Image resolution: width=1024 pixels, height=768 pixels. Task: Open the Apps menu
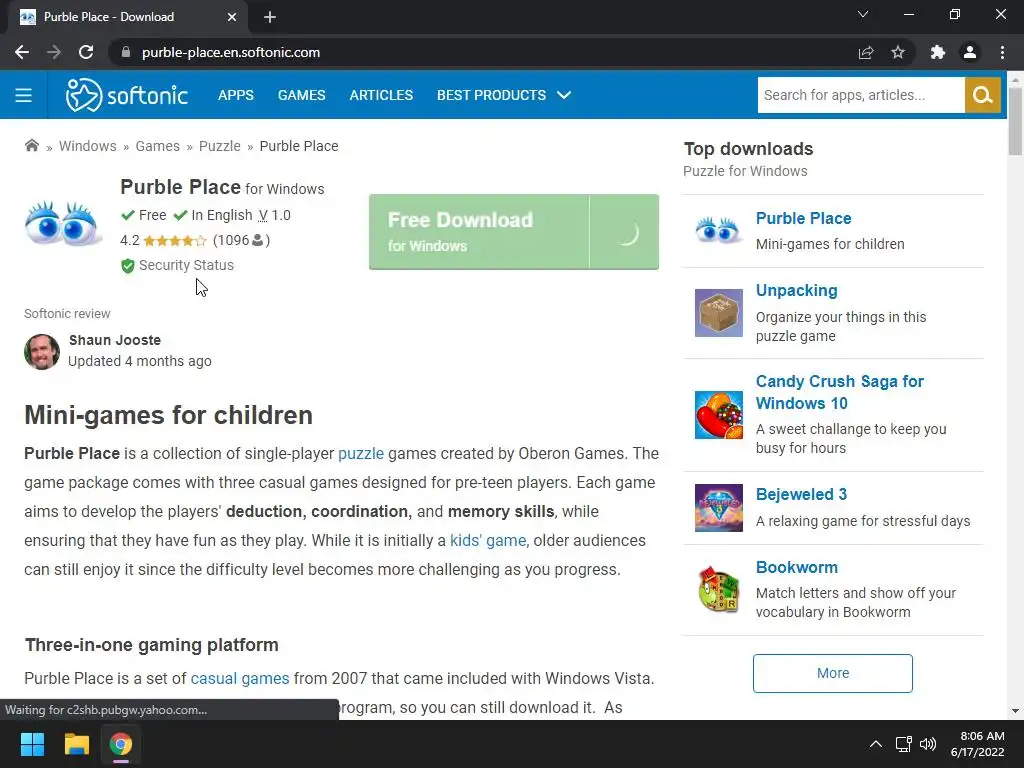point(236,95)
